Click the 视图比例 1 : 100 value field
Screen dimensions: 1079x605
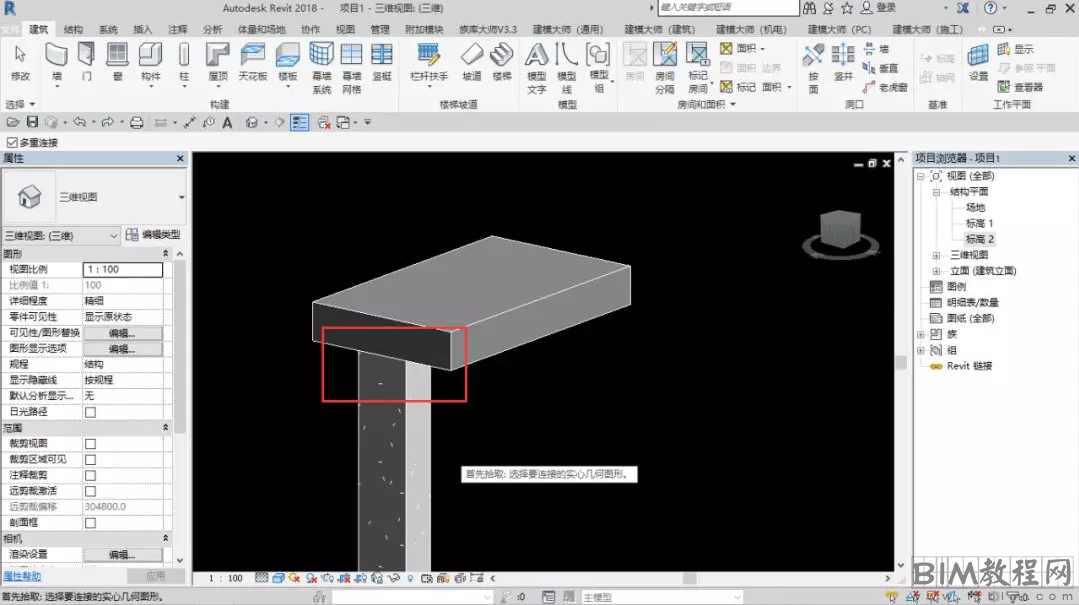[122, 269]
